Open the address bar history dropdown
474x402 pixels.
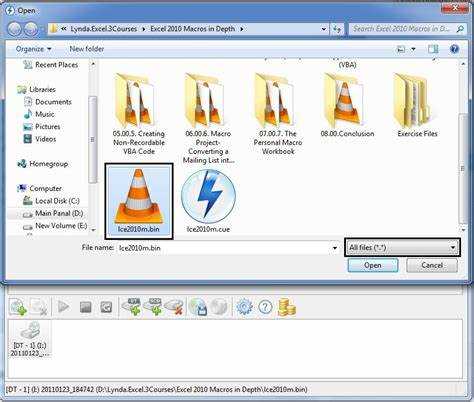(x=323, y=29)
